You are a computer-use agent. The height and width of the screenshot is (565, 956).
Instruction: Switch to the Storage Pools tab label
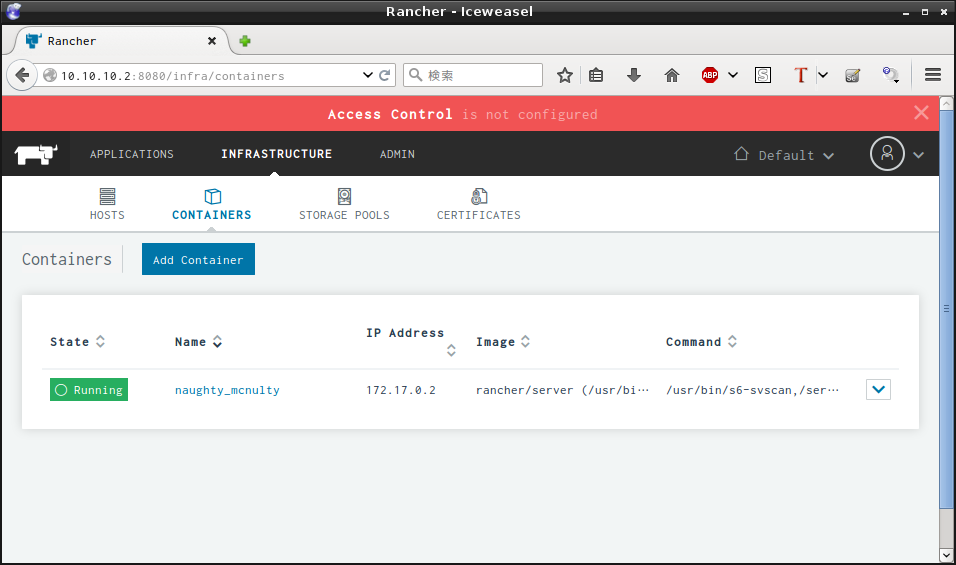pos(344,215)
